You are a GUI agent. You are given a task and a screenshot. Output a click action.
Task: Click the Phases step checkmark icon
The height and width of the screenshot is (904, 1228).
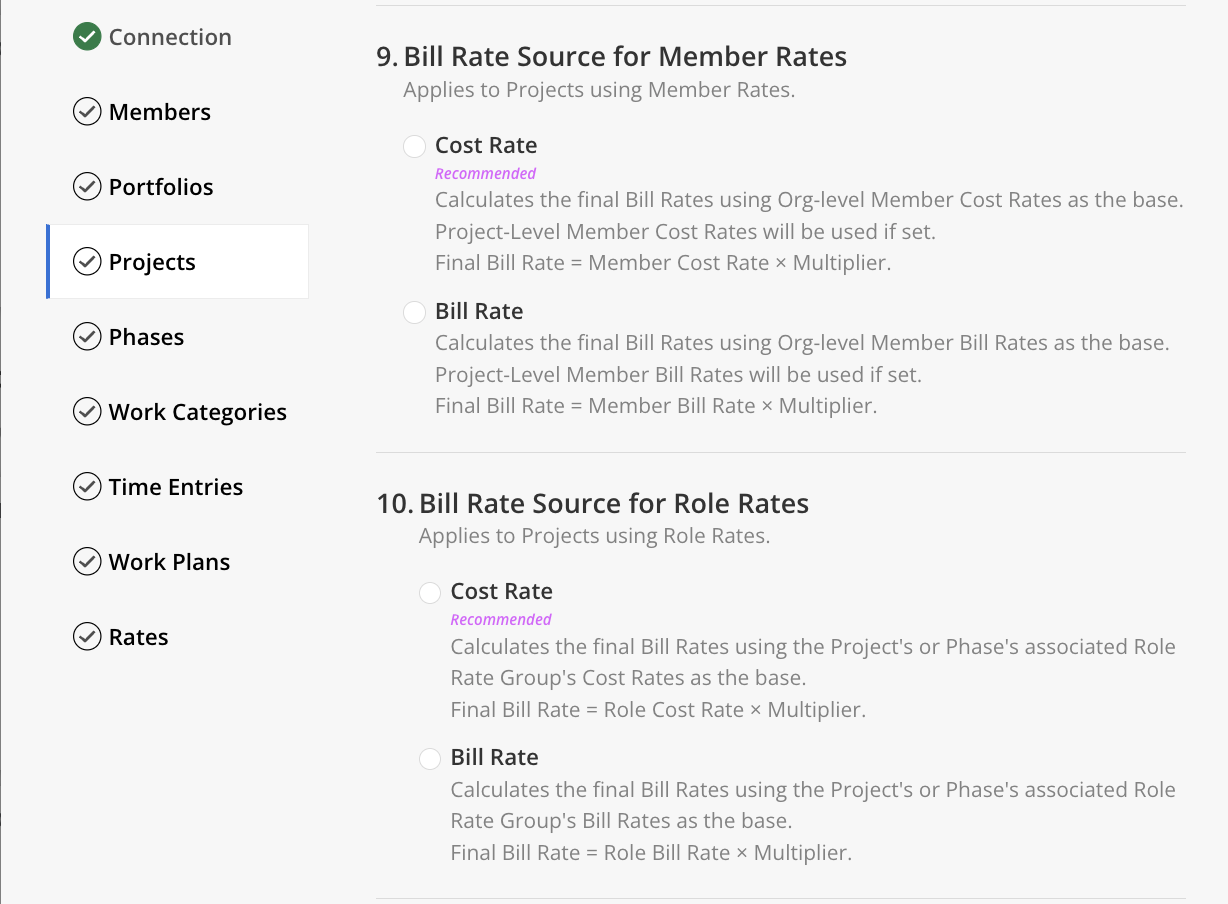coord(87,337)
